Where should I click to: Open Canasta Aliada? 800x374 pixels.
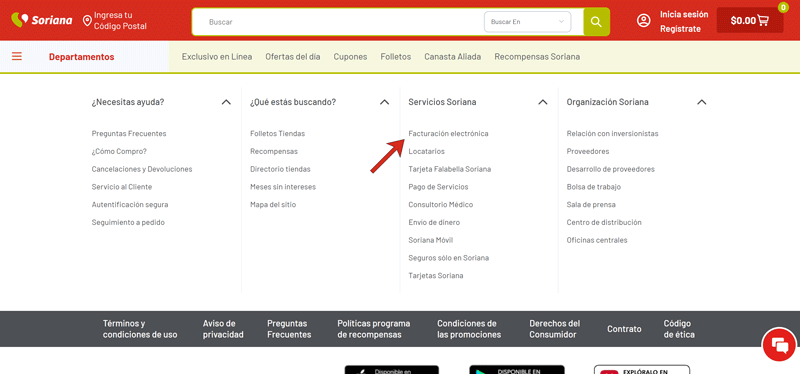click(453, 57)
